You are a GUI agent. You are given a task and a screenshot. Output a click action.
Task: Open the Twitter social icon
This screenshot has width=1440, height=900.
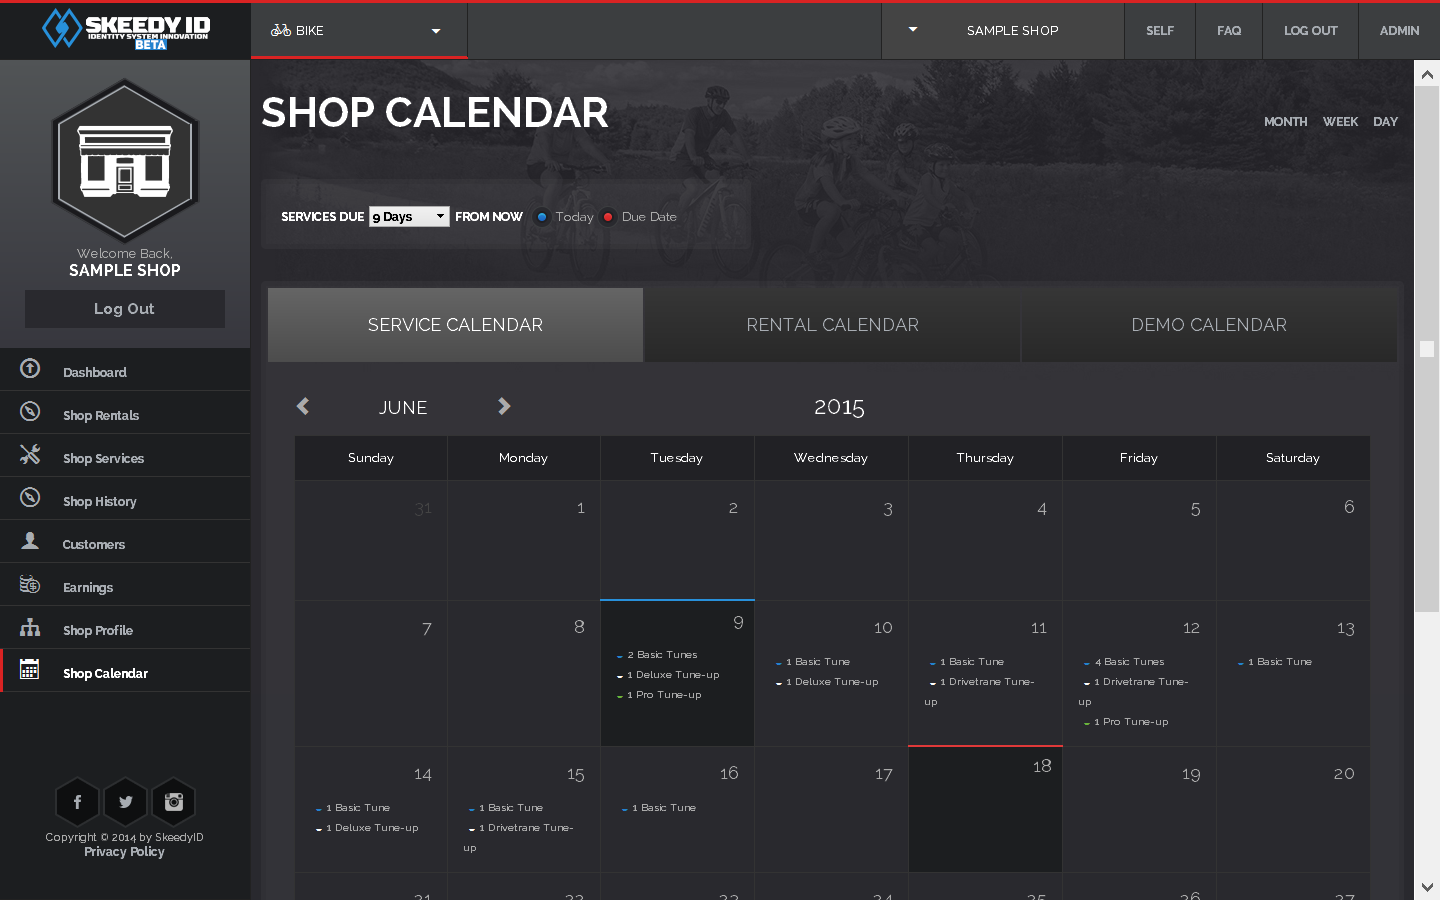125,802
